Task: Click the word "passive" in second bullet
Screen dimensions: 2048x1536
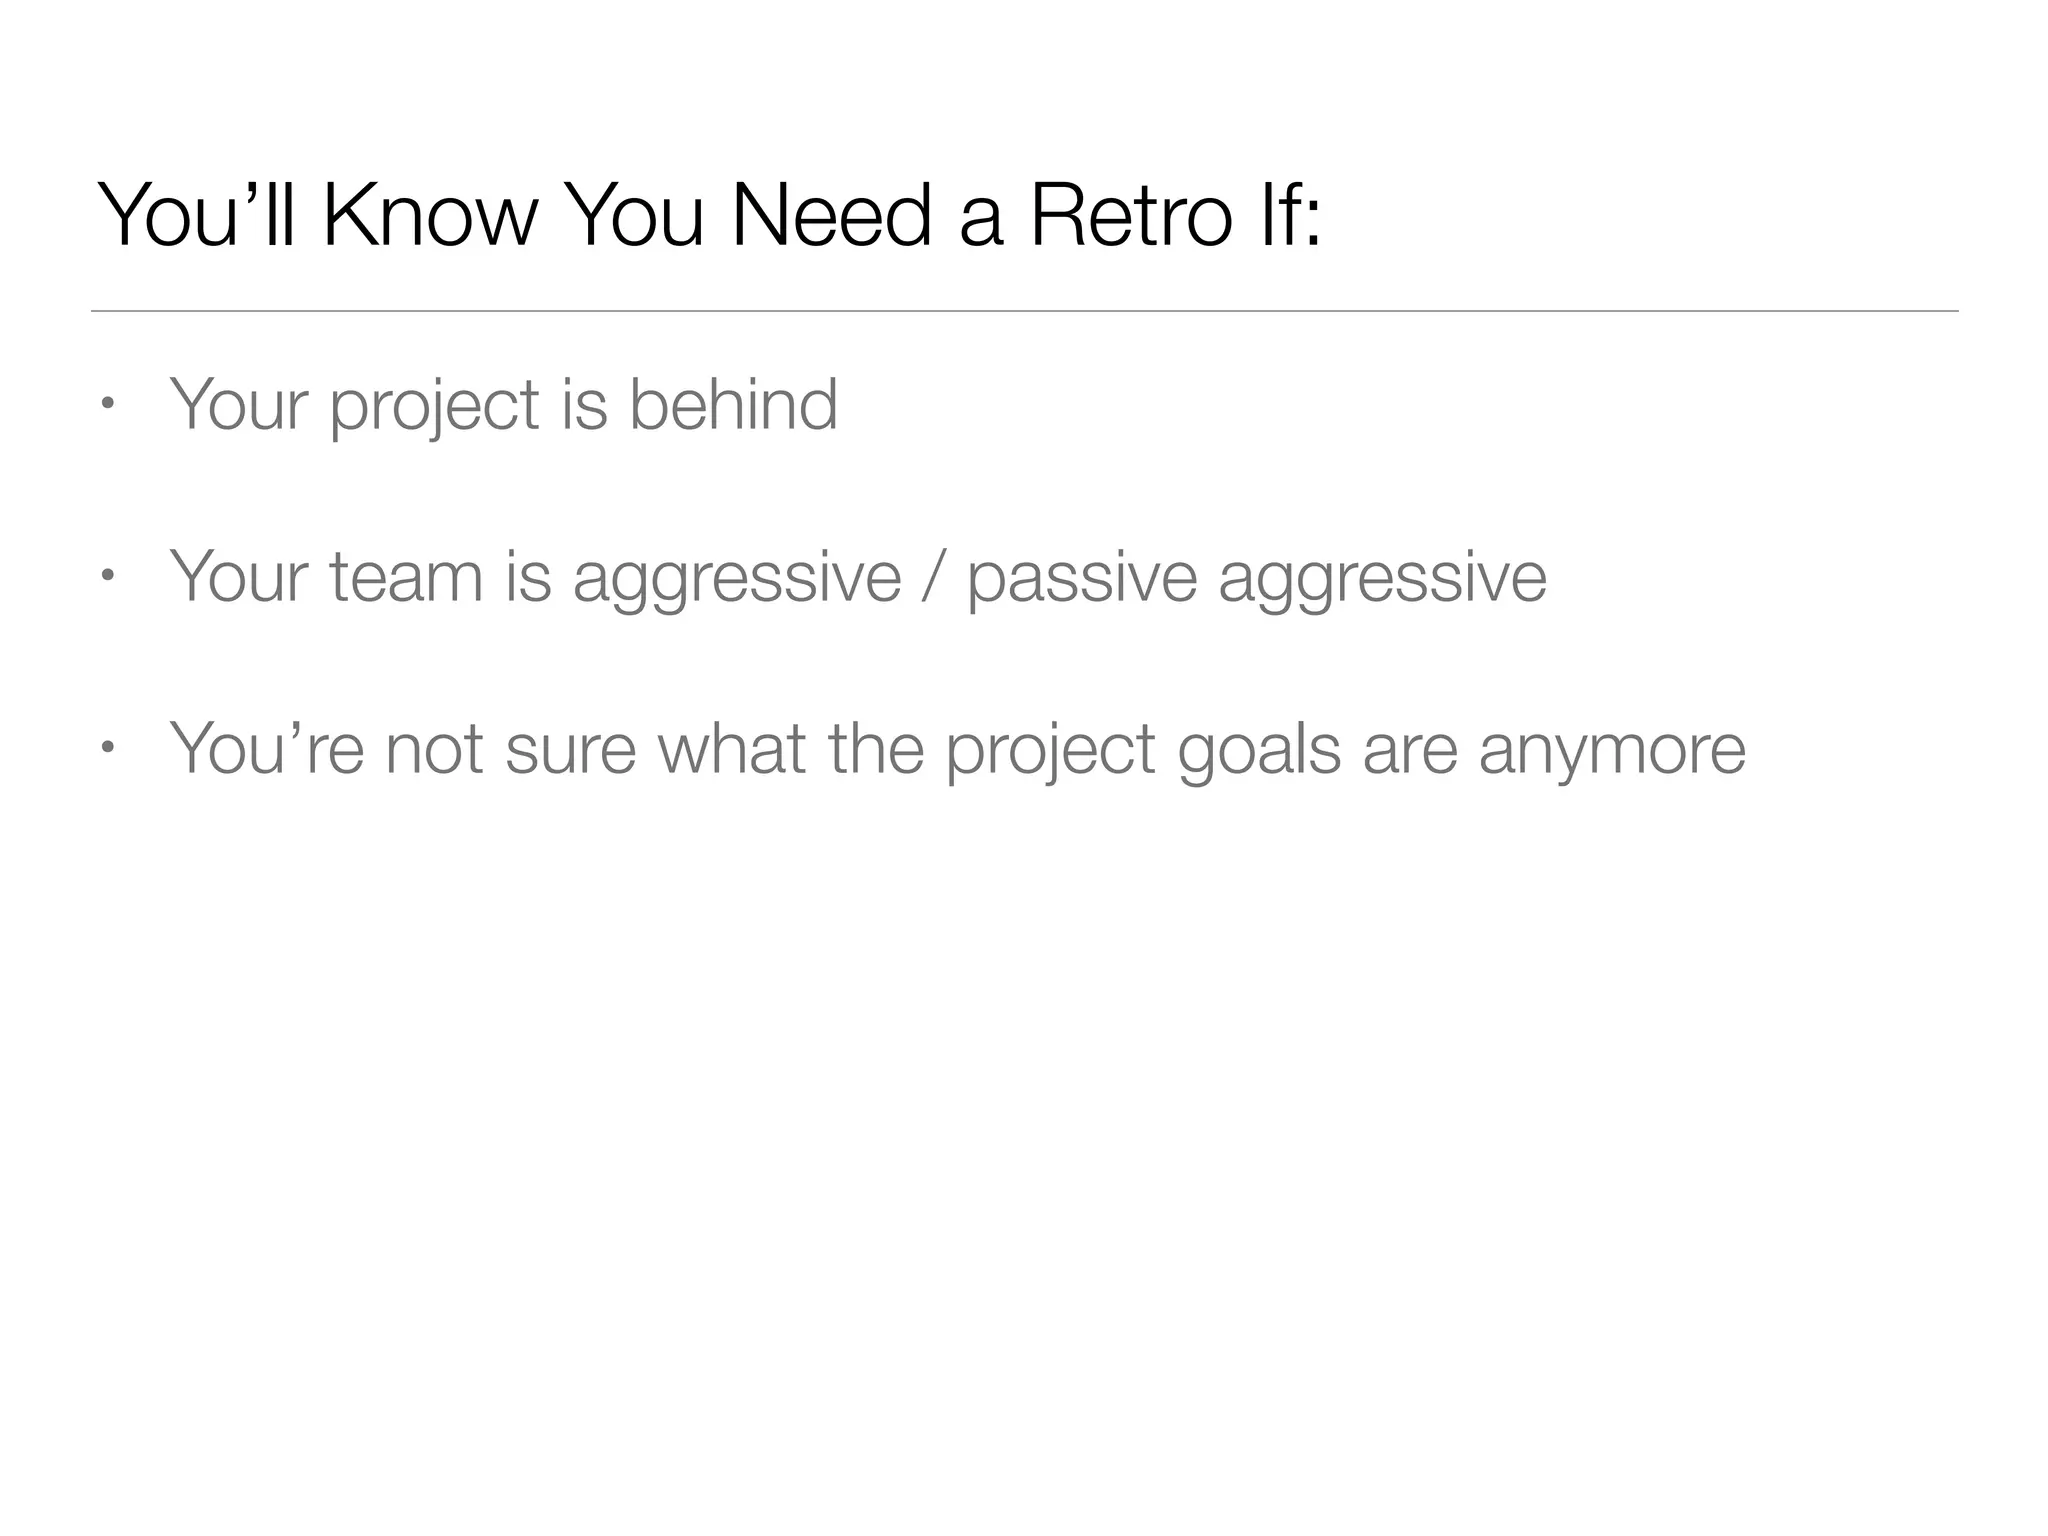Action: (1082, 582)
